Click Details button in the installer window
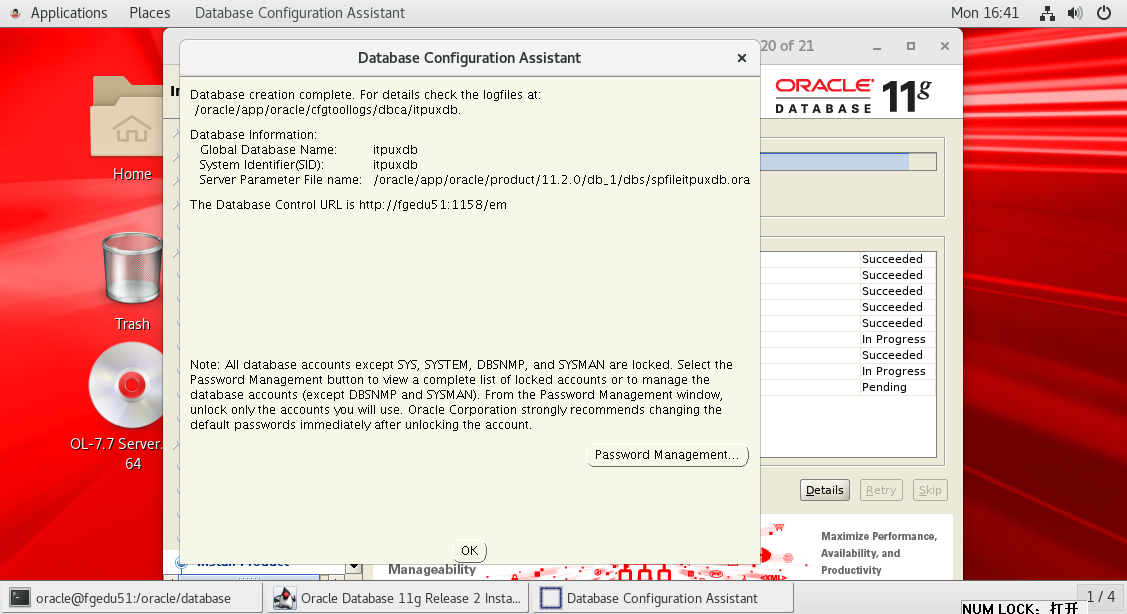1127x614 pixels. [x=824, y=490]
